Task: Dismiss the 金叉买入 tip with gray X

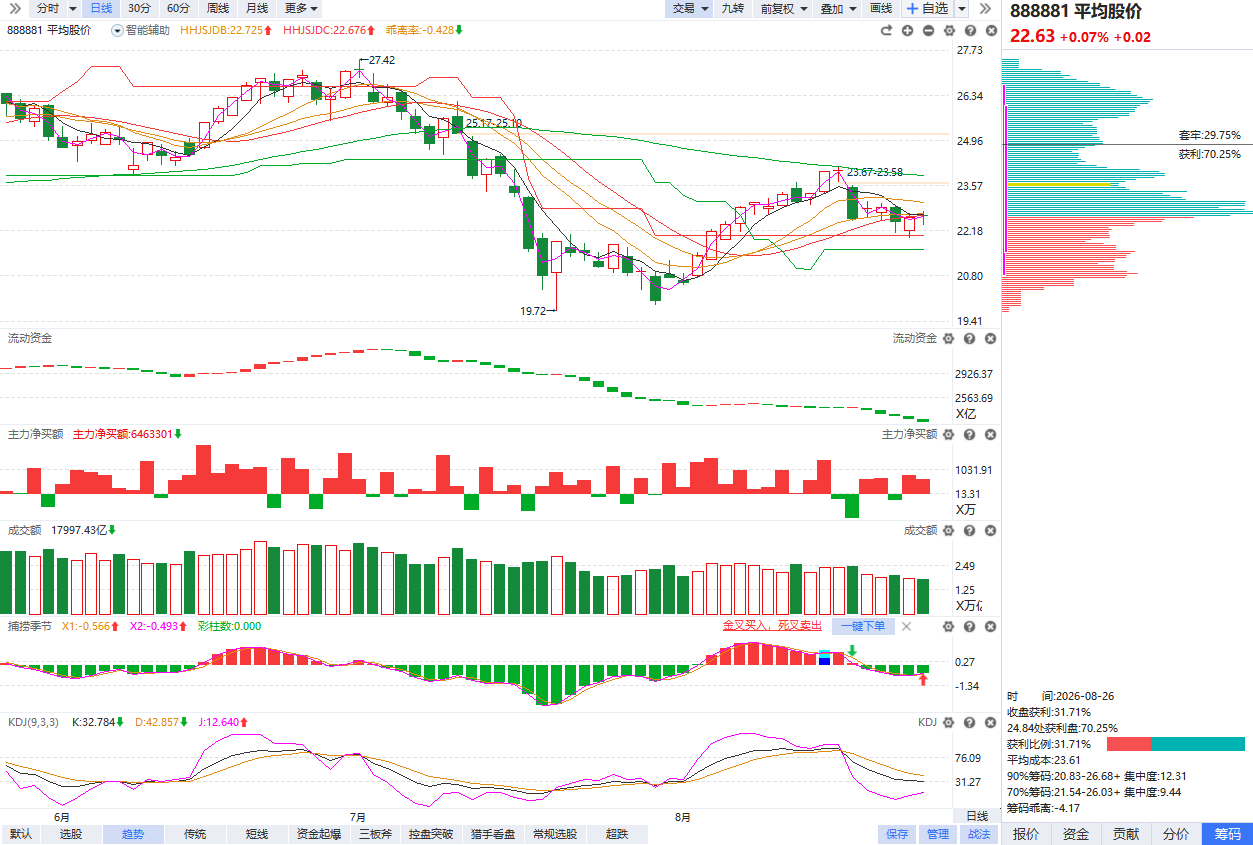Action: click(x=906, y=626)
